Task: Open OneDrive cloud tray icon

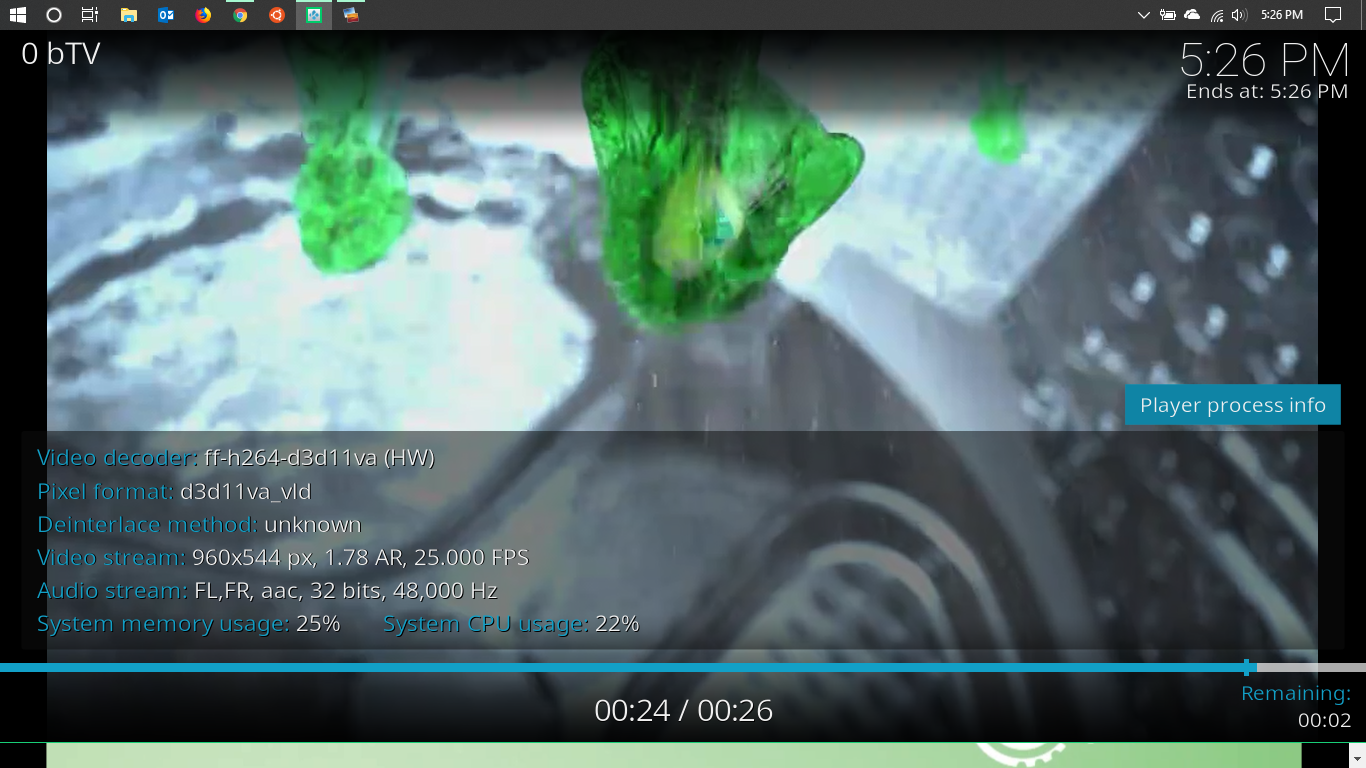Action: click(x=1192, y=15)
